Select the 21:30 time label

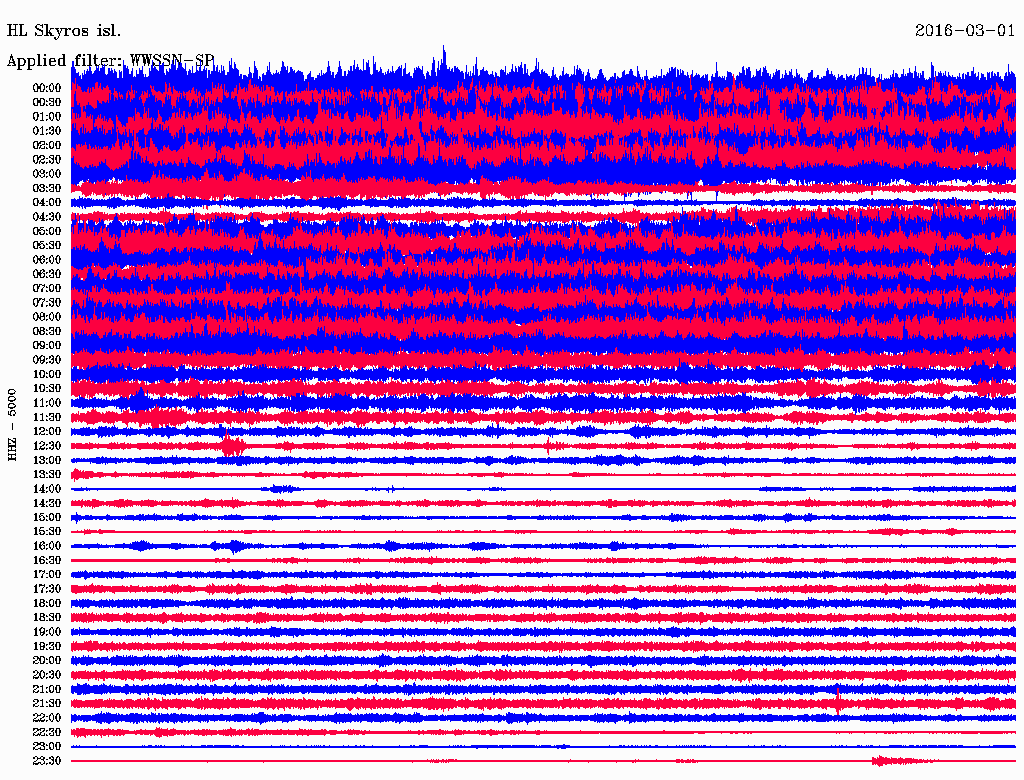point(47,704)
